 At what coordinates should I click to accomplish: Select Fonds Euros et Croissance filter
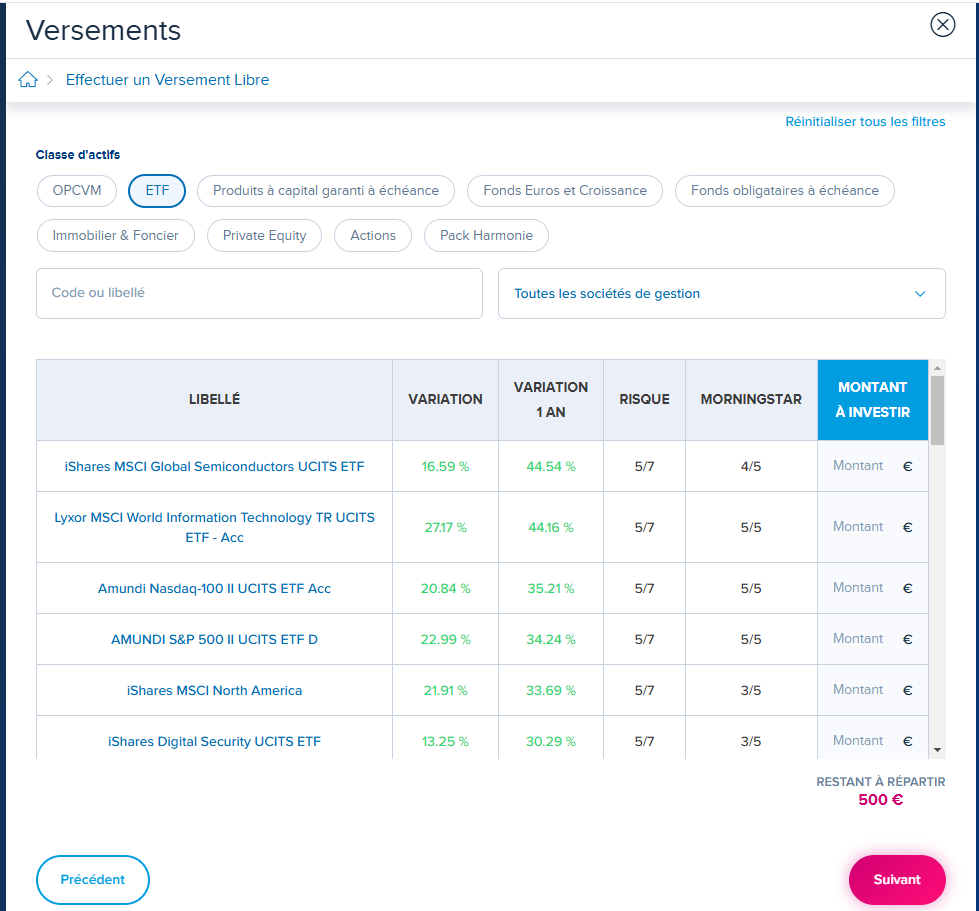click(x=564, y=190)
